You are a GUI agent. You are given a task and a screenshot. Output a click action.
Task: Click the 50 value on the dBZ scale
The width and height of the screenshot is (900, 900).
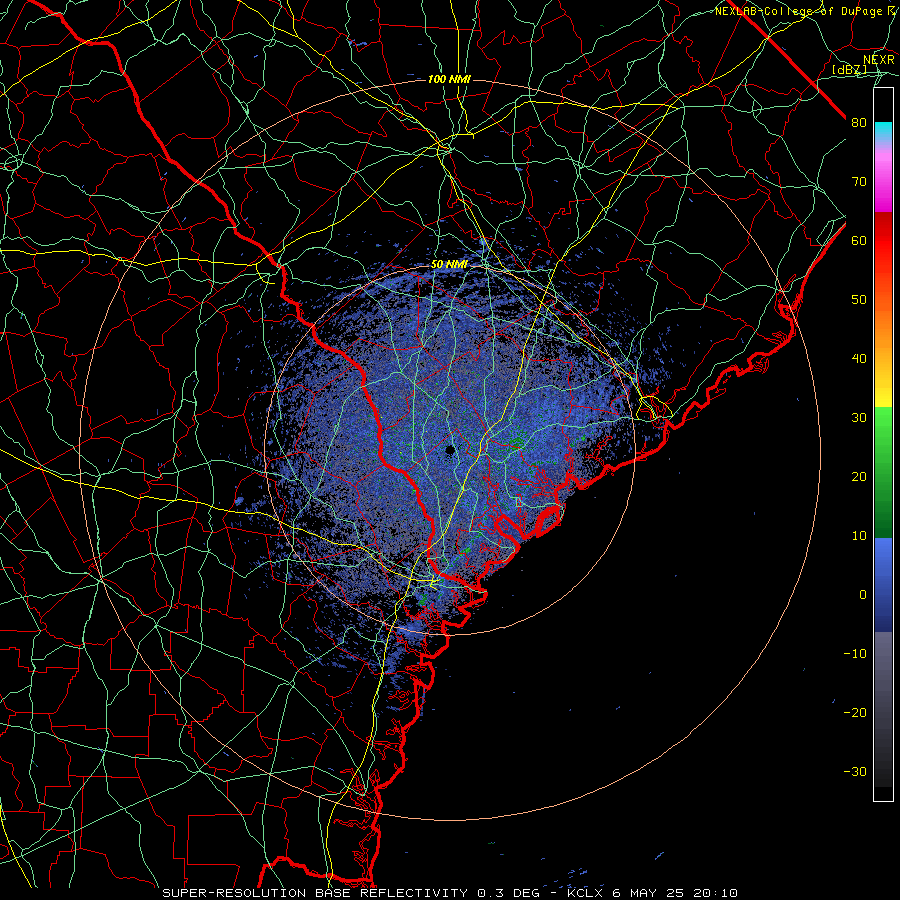(x=859, y=300)
